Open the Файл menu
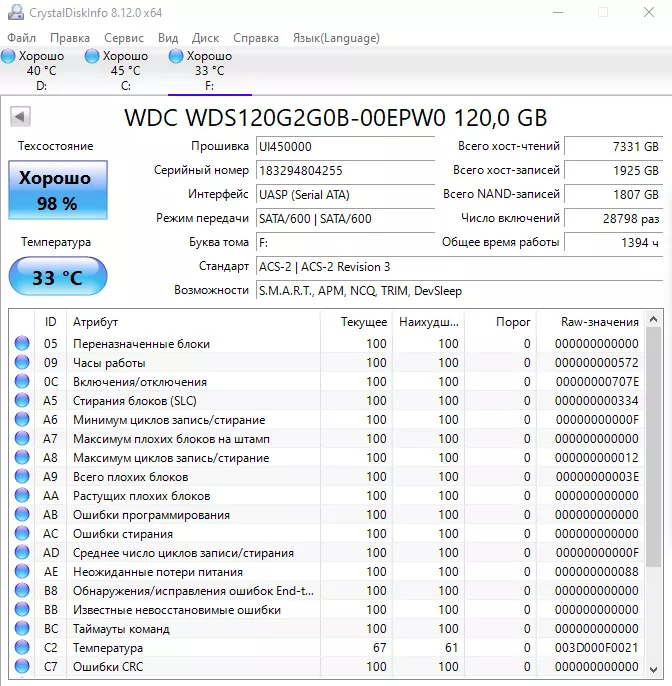Screen dimensions: 672x686 (21, 38)
